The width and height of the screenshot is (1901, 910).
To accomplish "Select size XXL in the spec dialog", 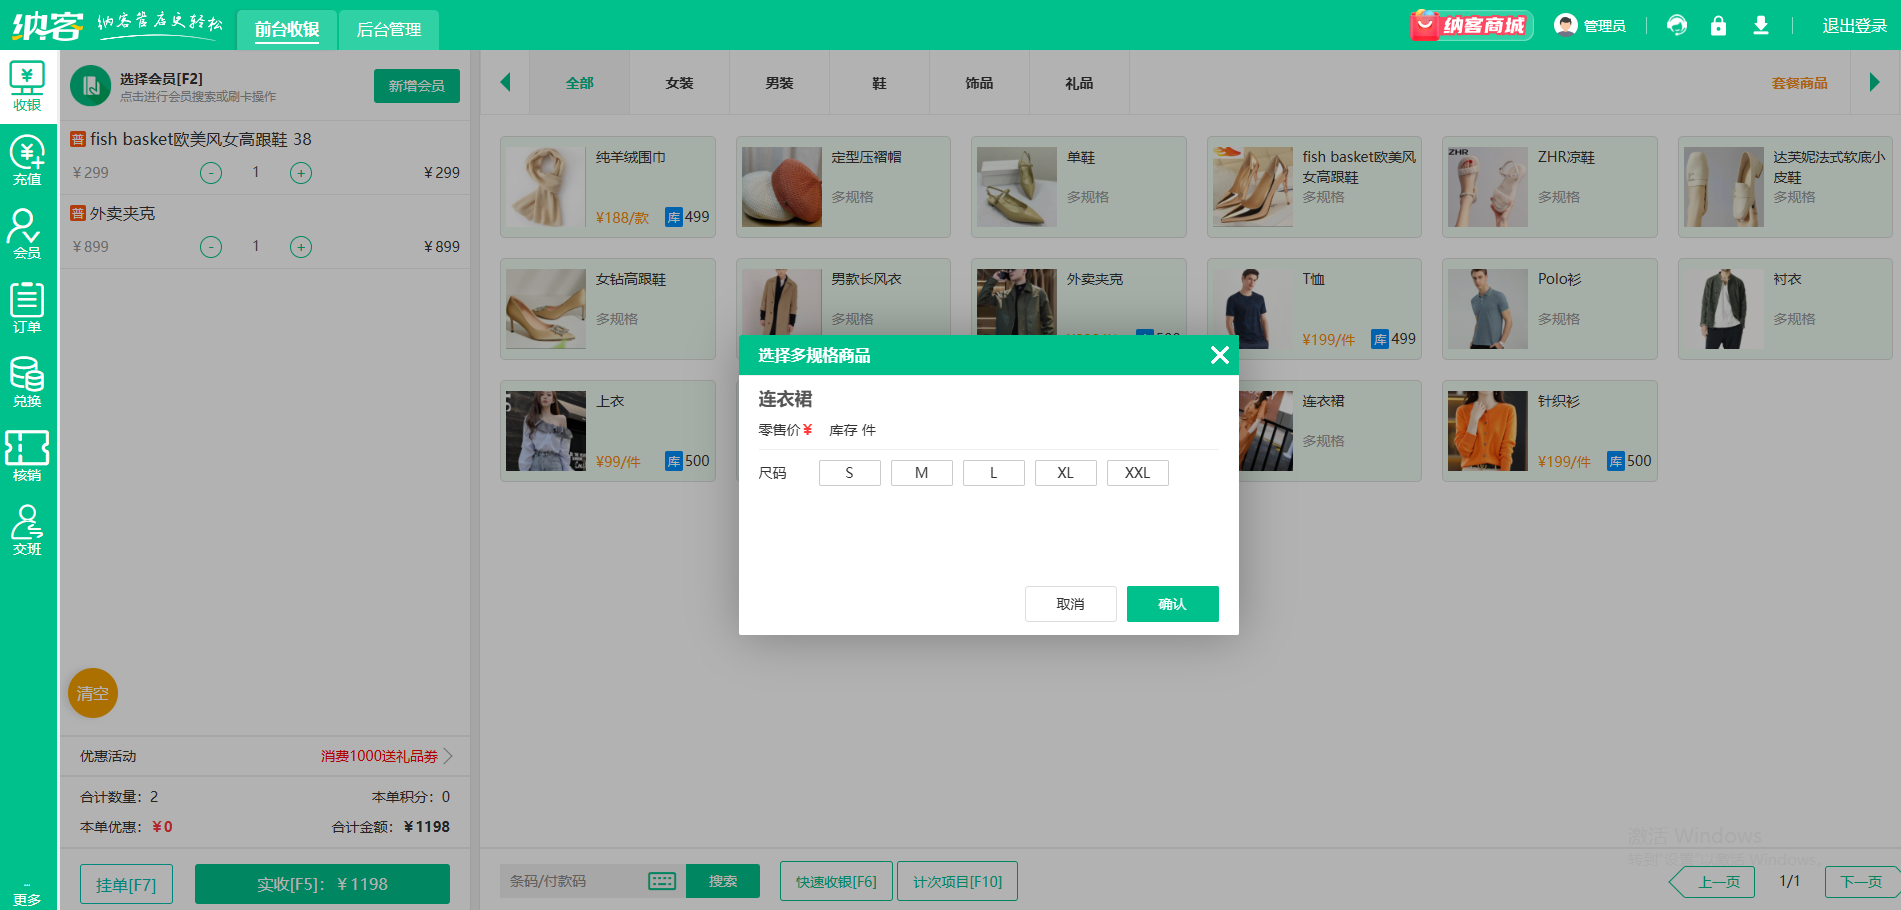I will coord(1137,472).
